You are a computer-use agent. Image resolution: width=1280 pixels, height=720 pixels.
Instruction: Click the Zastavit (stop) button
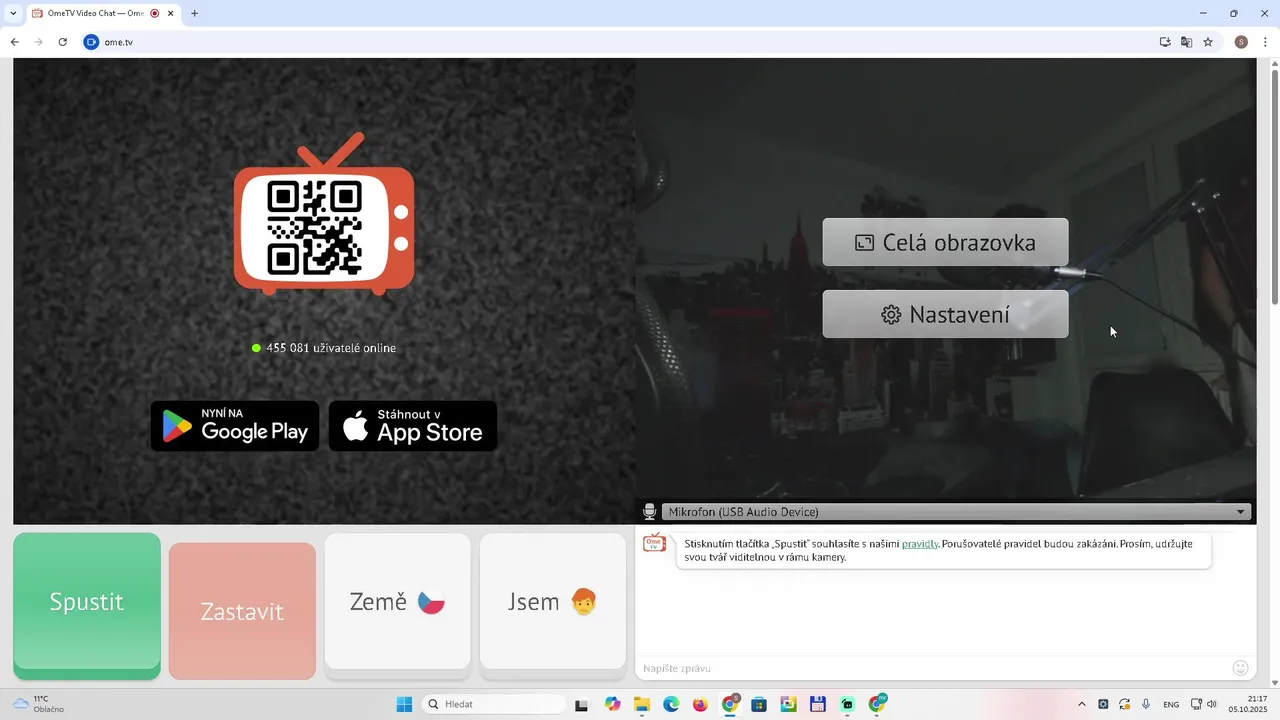(x=242, y=611)
